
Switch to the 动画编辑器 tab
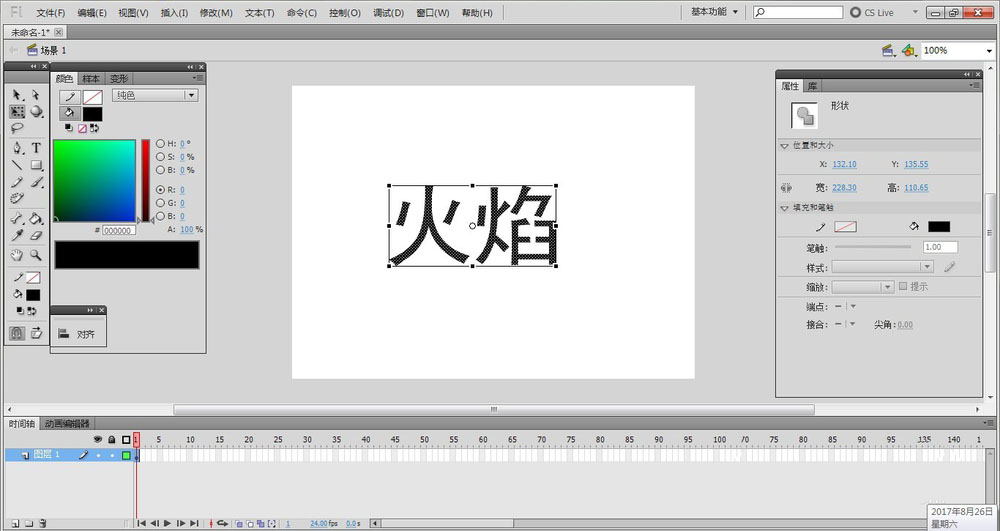tap(67, 423)
